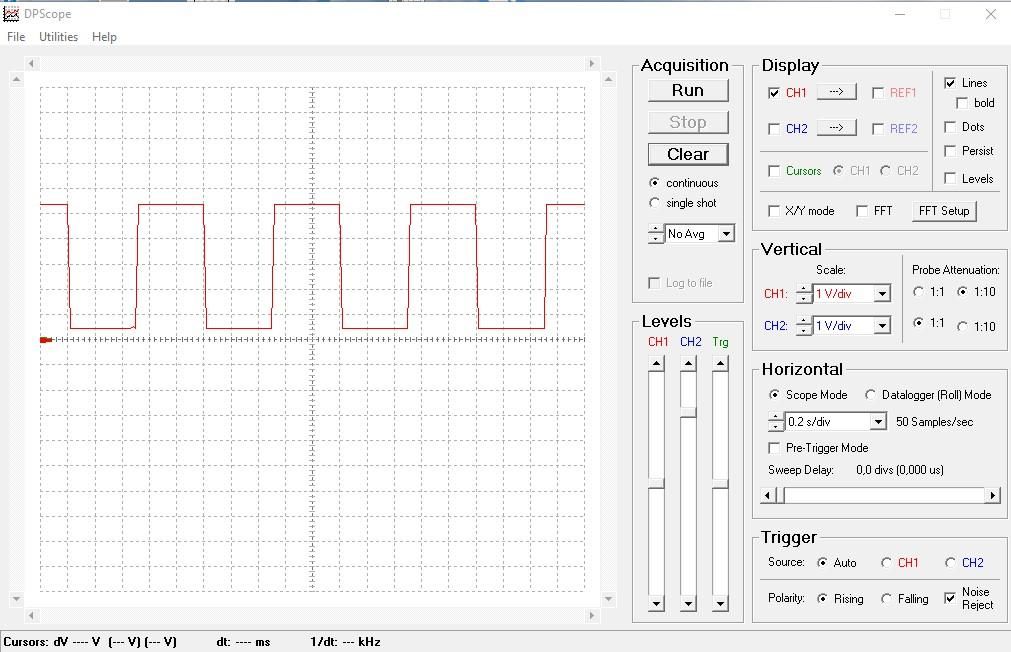Click the CH1 level slider down arrow
The height and width of the screenshot is (652, 1011).
coord(656,604)
